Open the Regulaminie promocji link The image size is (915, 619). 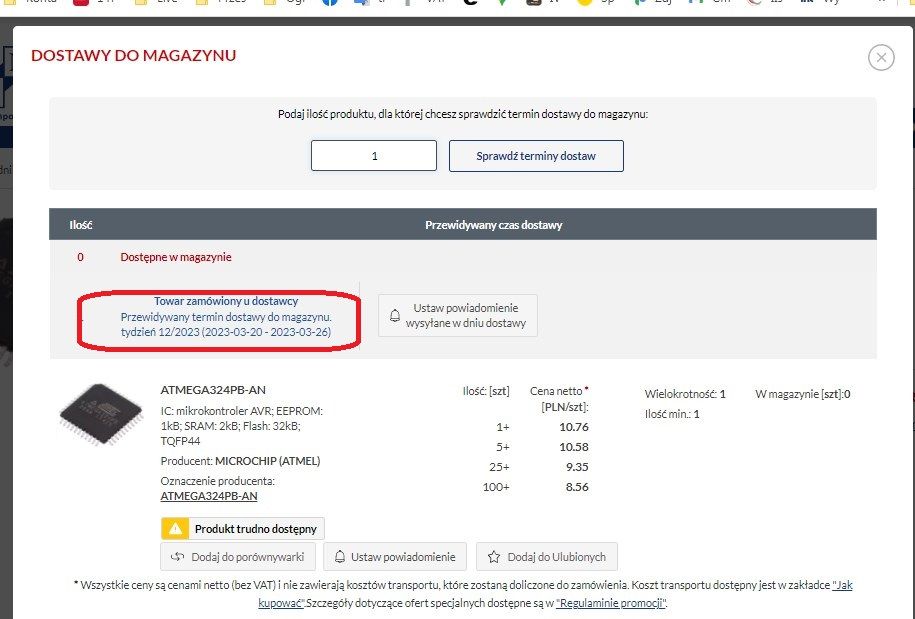pyautogui.click(x=610, y=603)
